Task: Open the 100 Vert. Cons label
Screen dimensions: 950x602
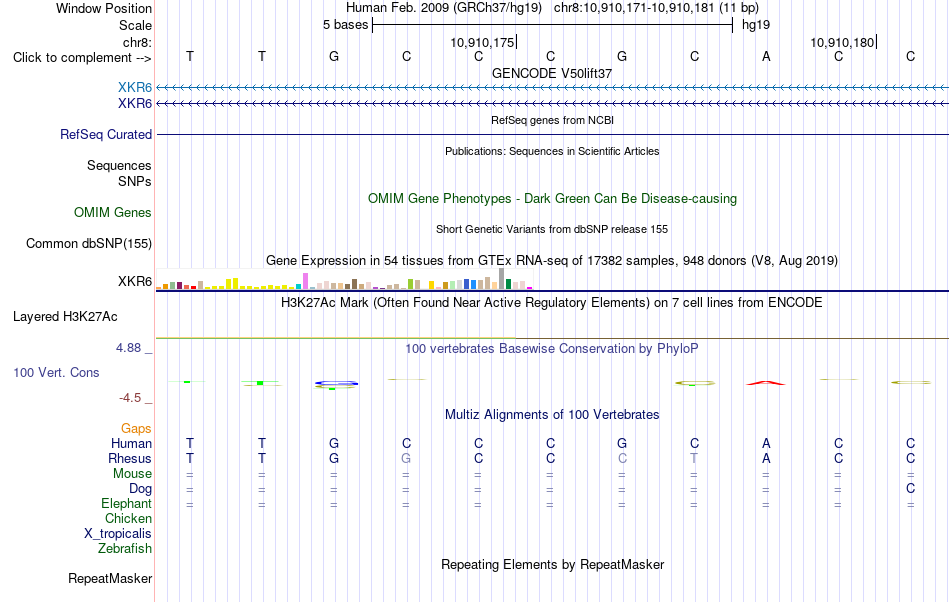Action: 56,372
